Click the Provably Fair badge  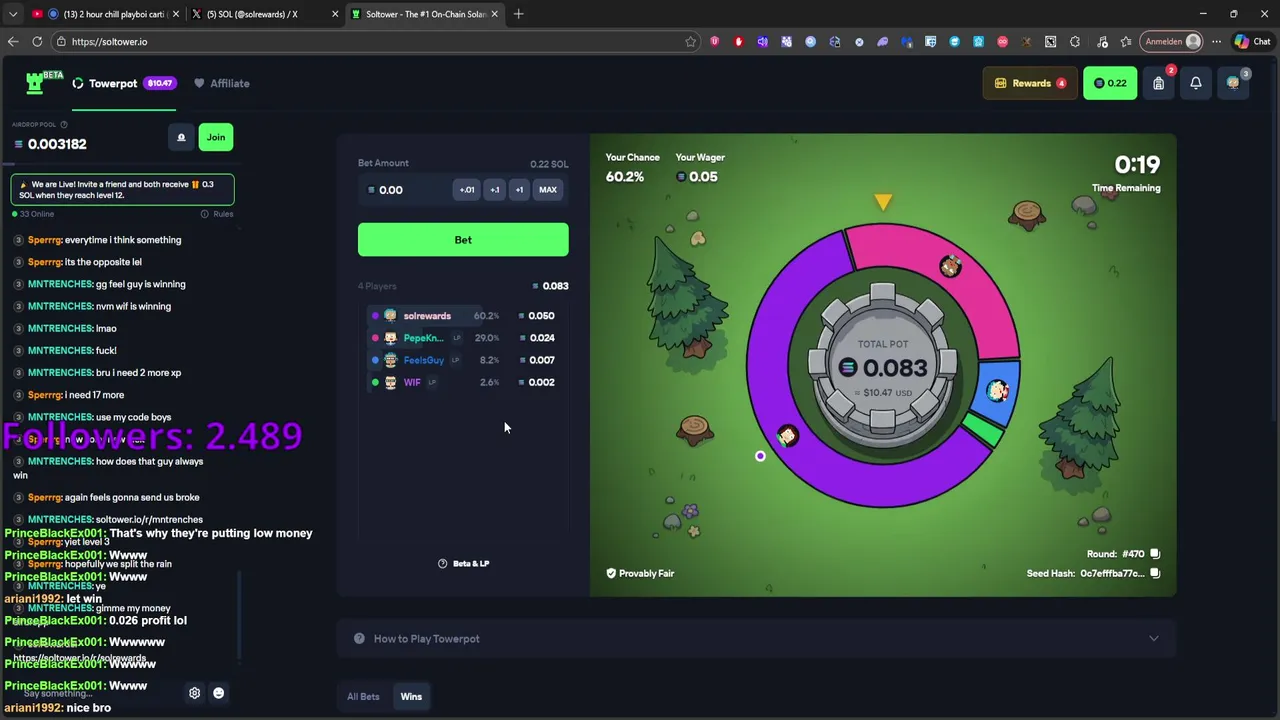pyautogui.click(x=640, y=574)
